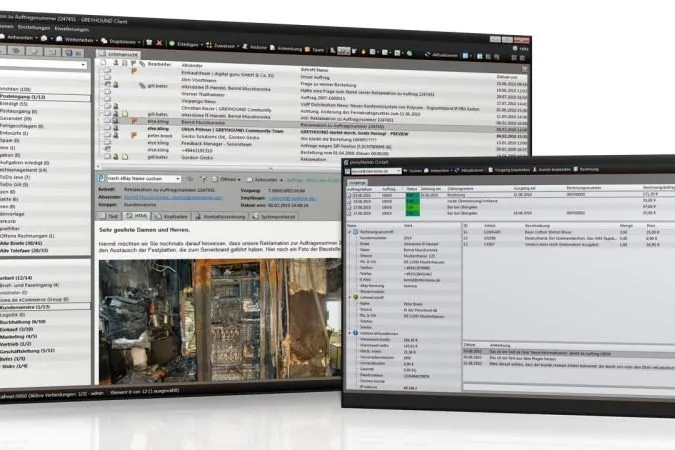This screenshot has width=675, height=450.
Task: Click the trash bin toolbar icon
Action: [149, 42]
